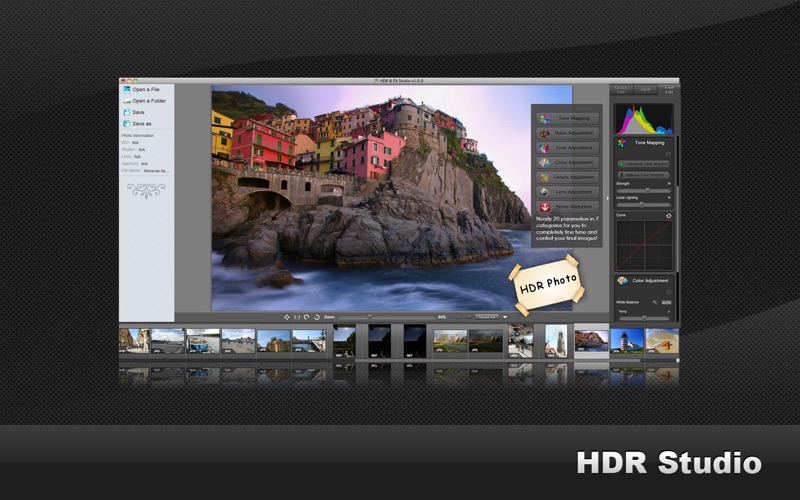Adjust the Strength slider
800x500 pixels.
pyautogui.click(x=643, y=191)
